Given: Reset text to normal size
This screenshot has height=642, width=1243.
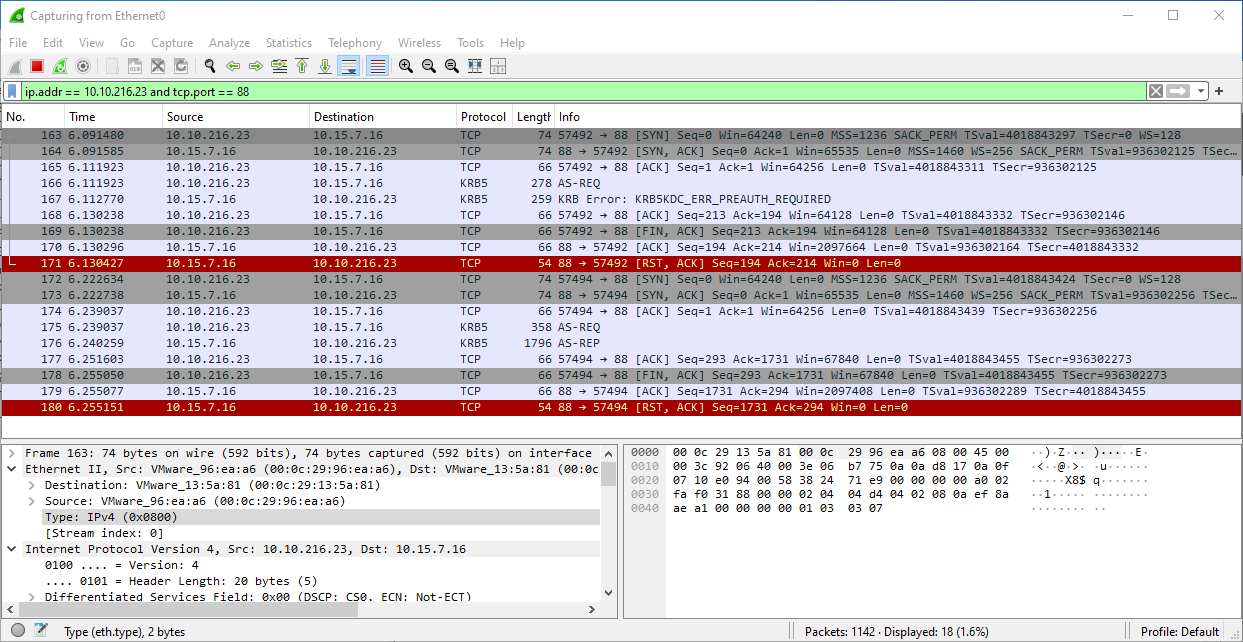Looking at the screenshot, I should click(452, 66).
